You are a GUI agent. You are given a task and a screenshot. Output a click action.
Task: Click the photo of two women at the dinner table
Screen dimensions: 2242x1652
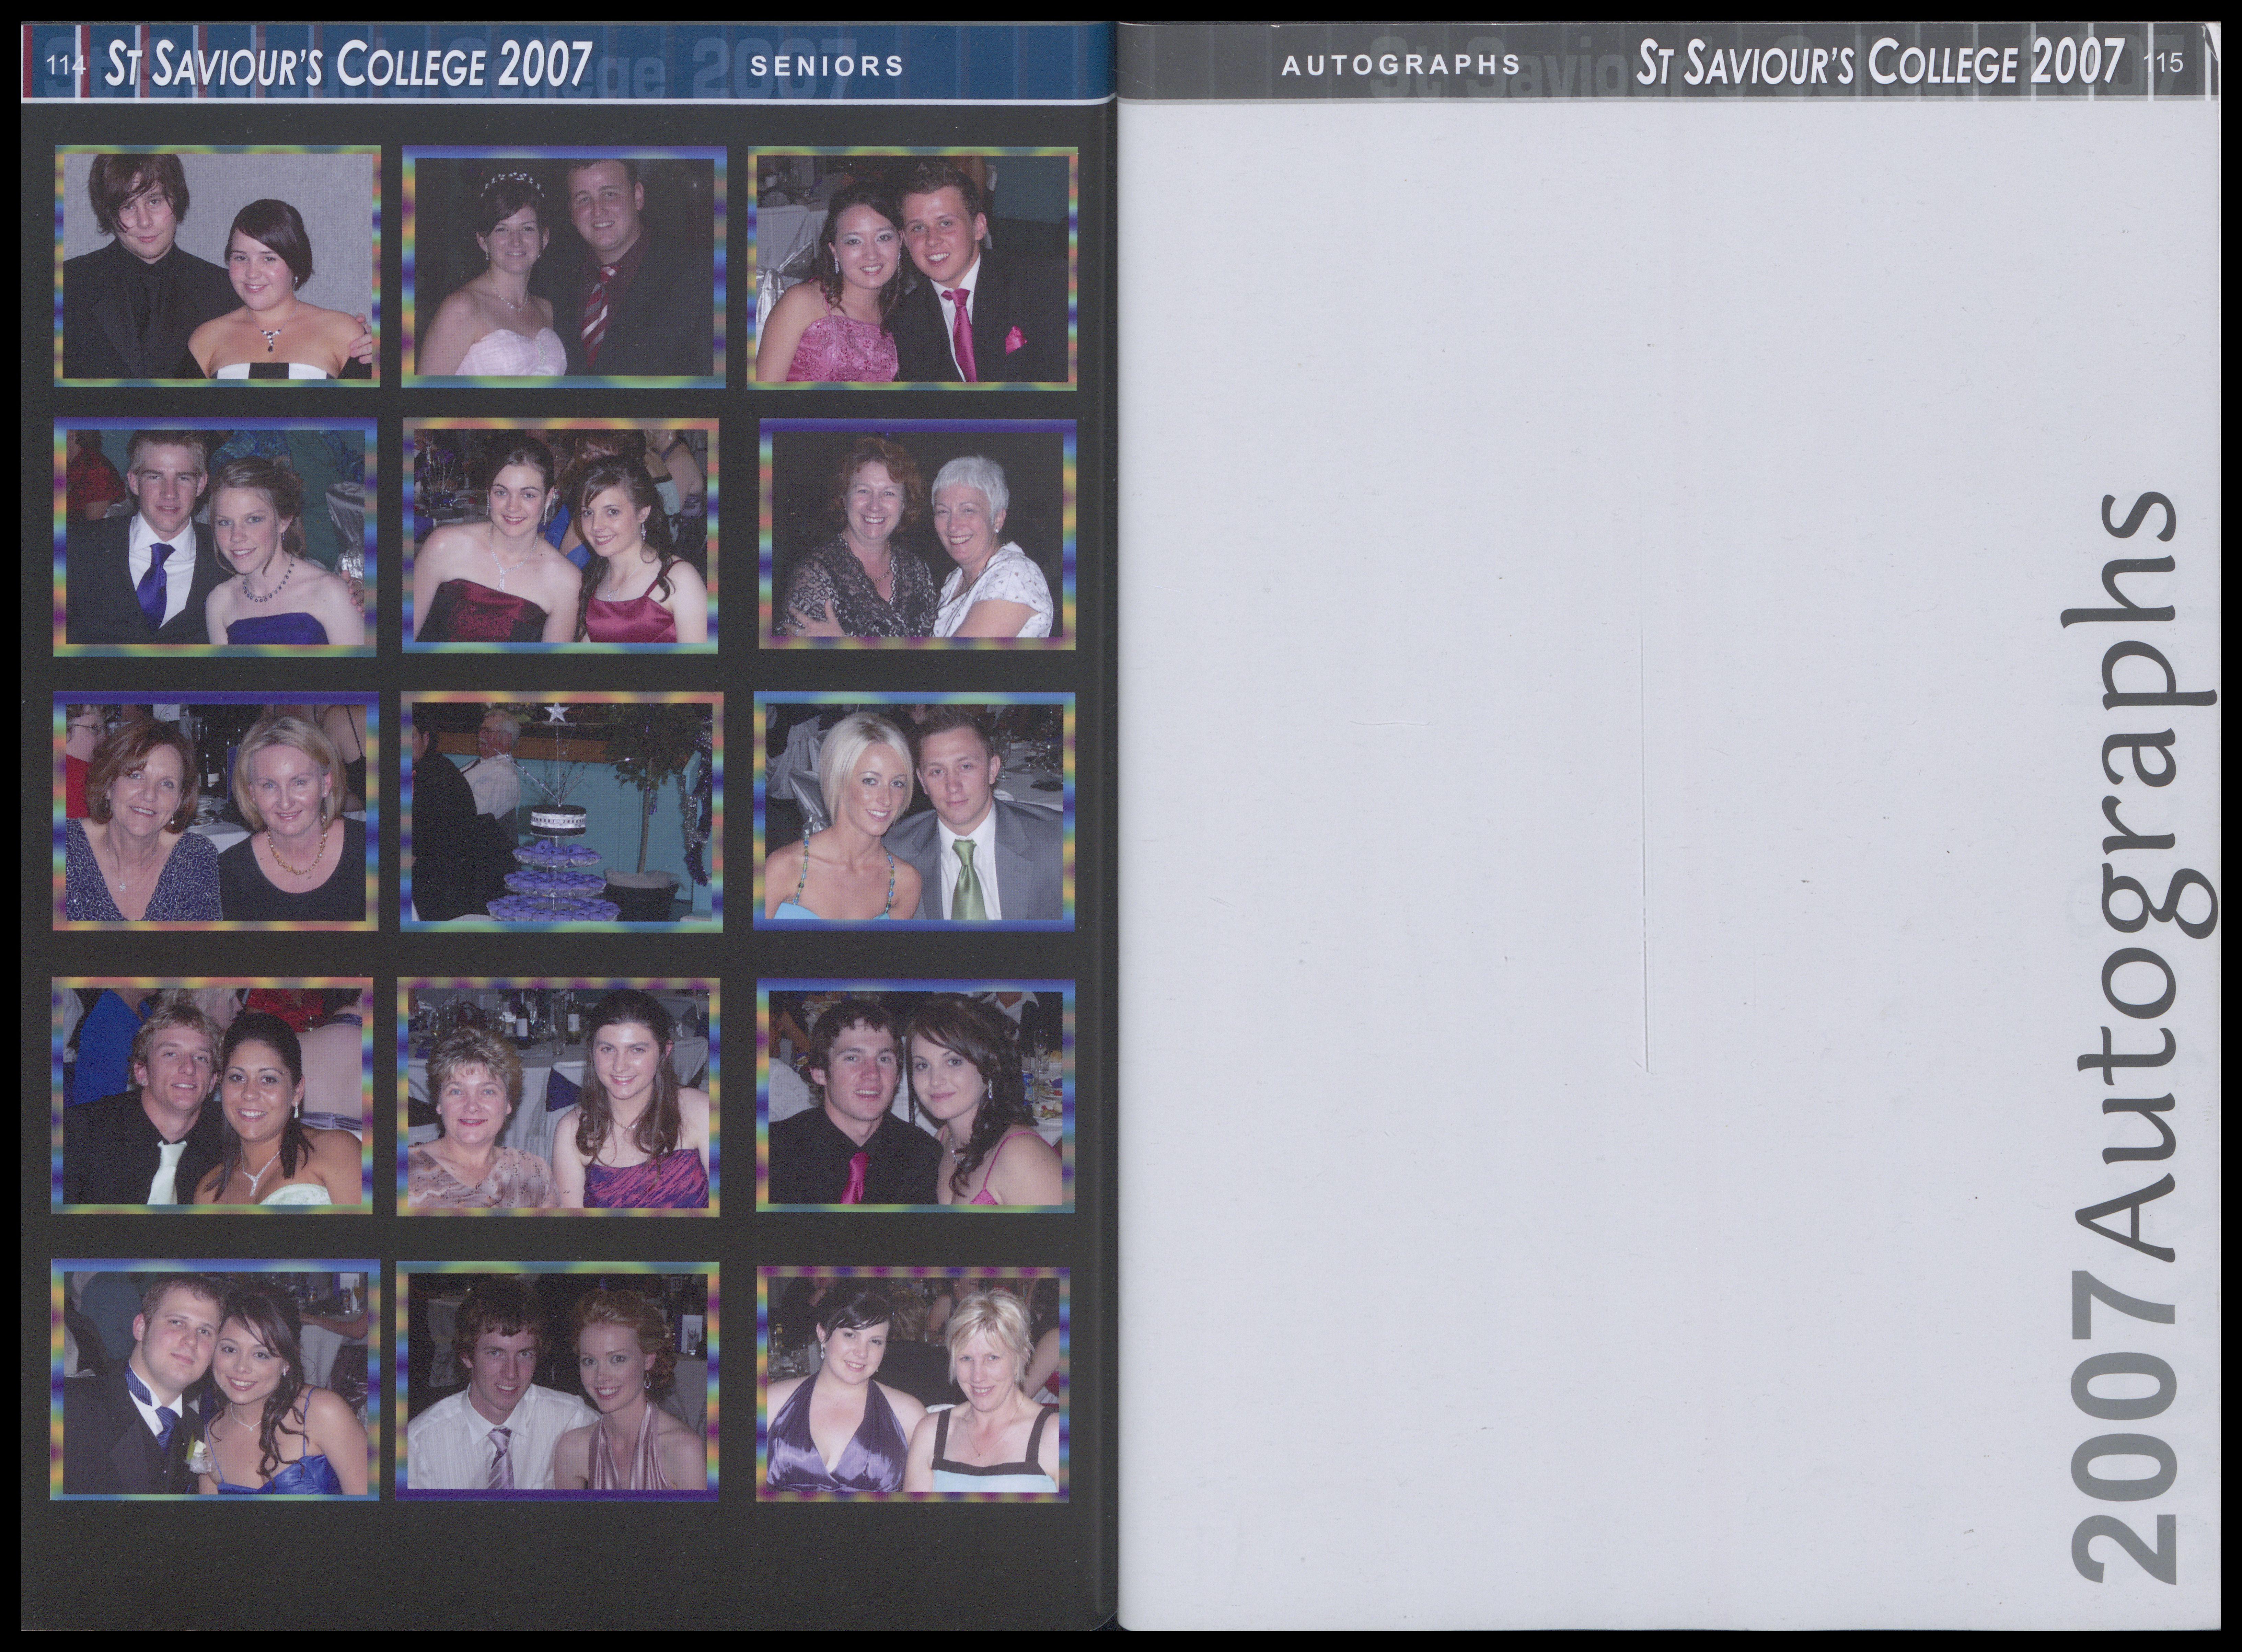(215, 811)
